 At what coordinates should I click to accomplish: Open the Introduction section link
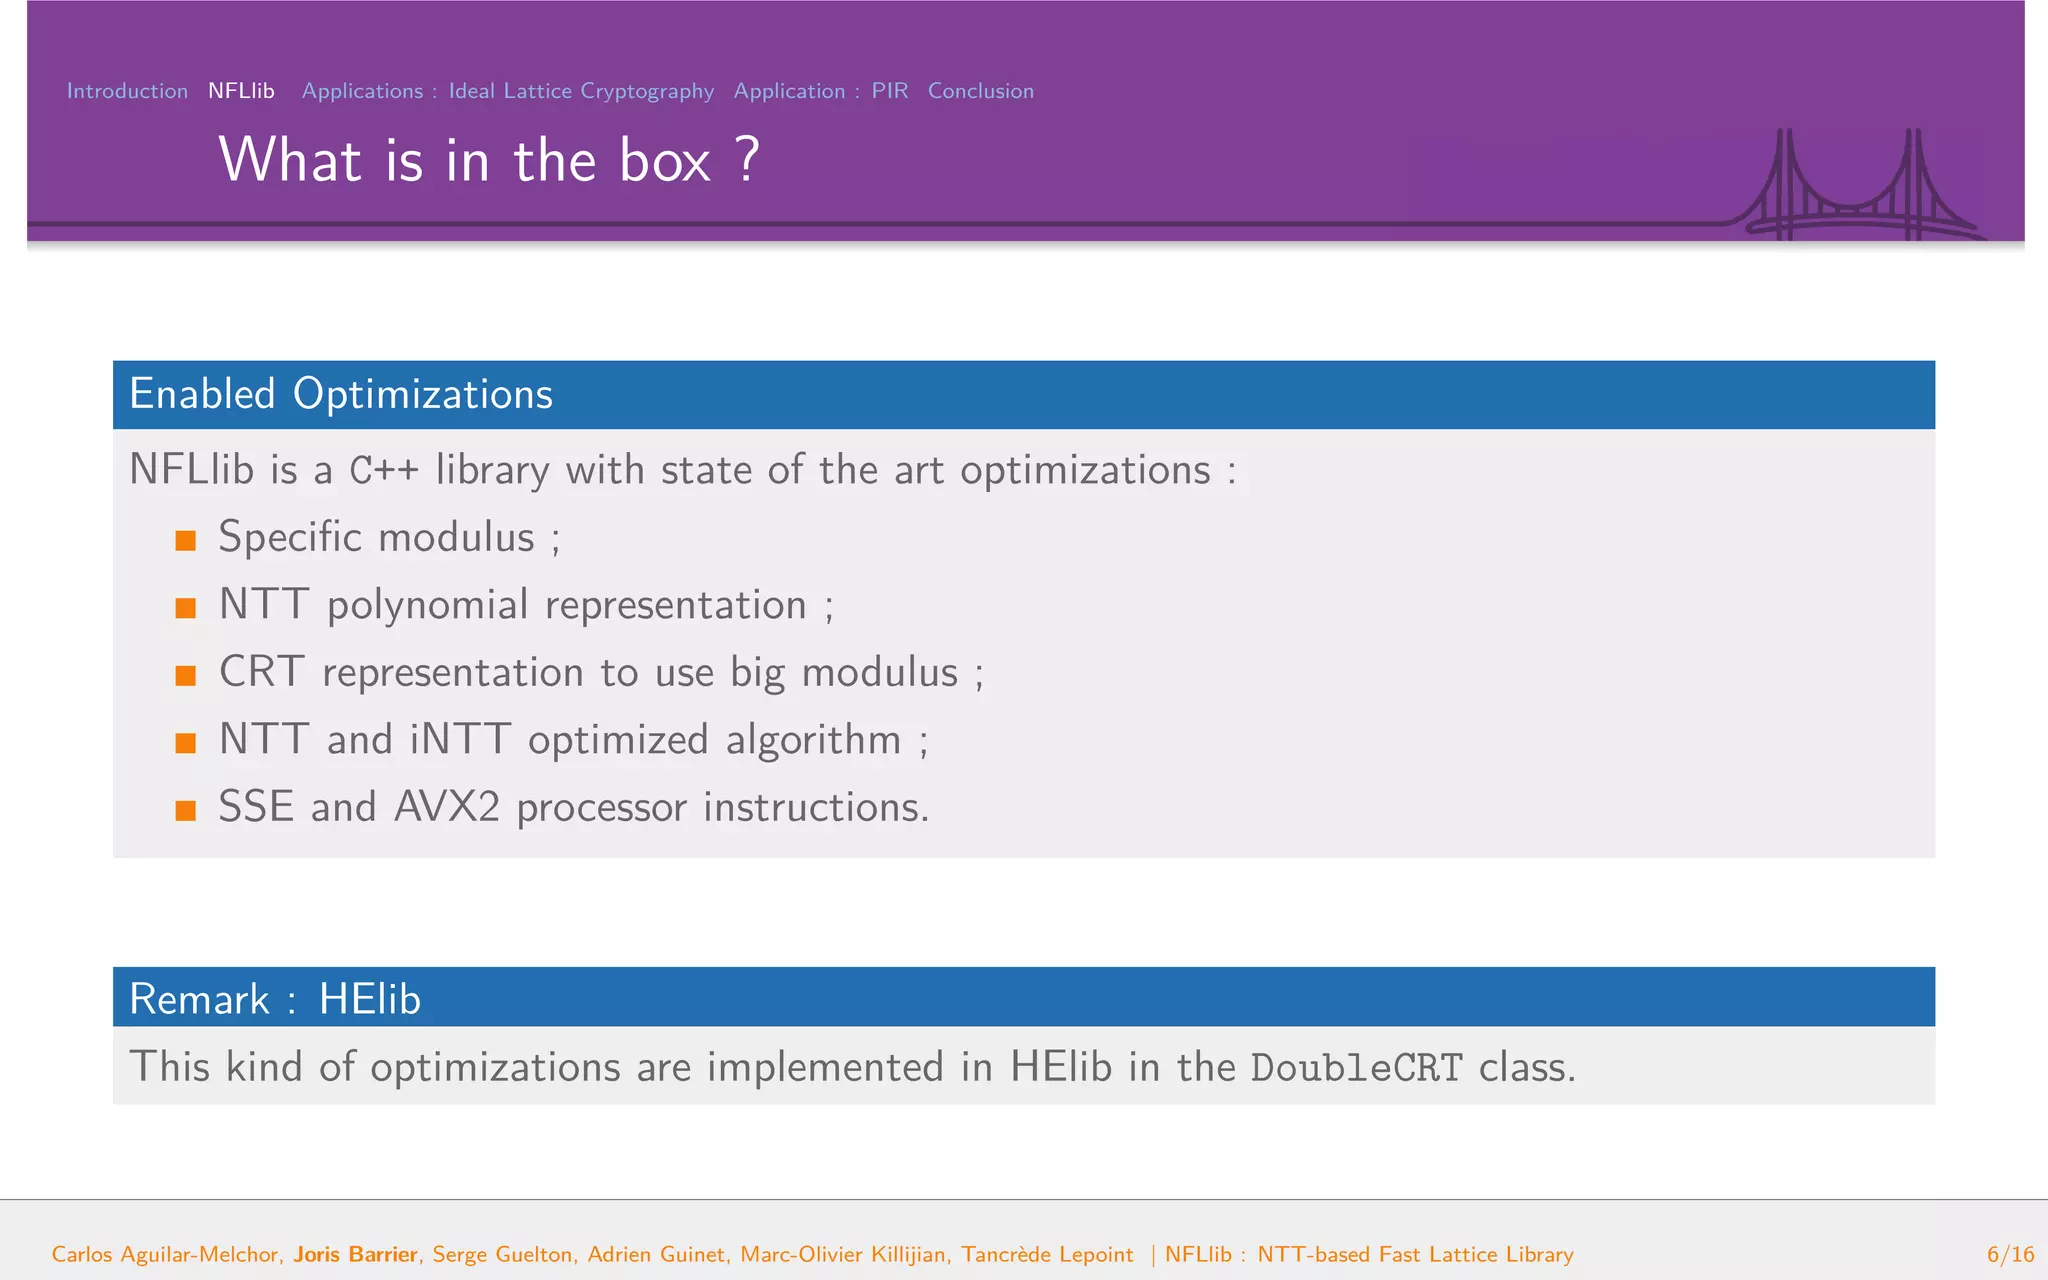[x=127, y=91]
